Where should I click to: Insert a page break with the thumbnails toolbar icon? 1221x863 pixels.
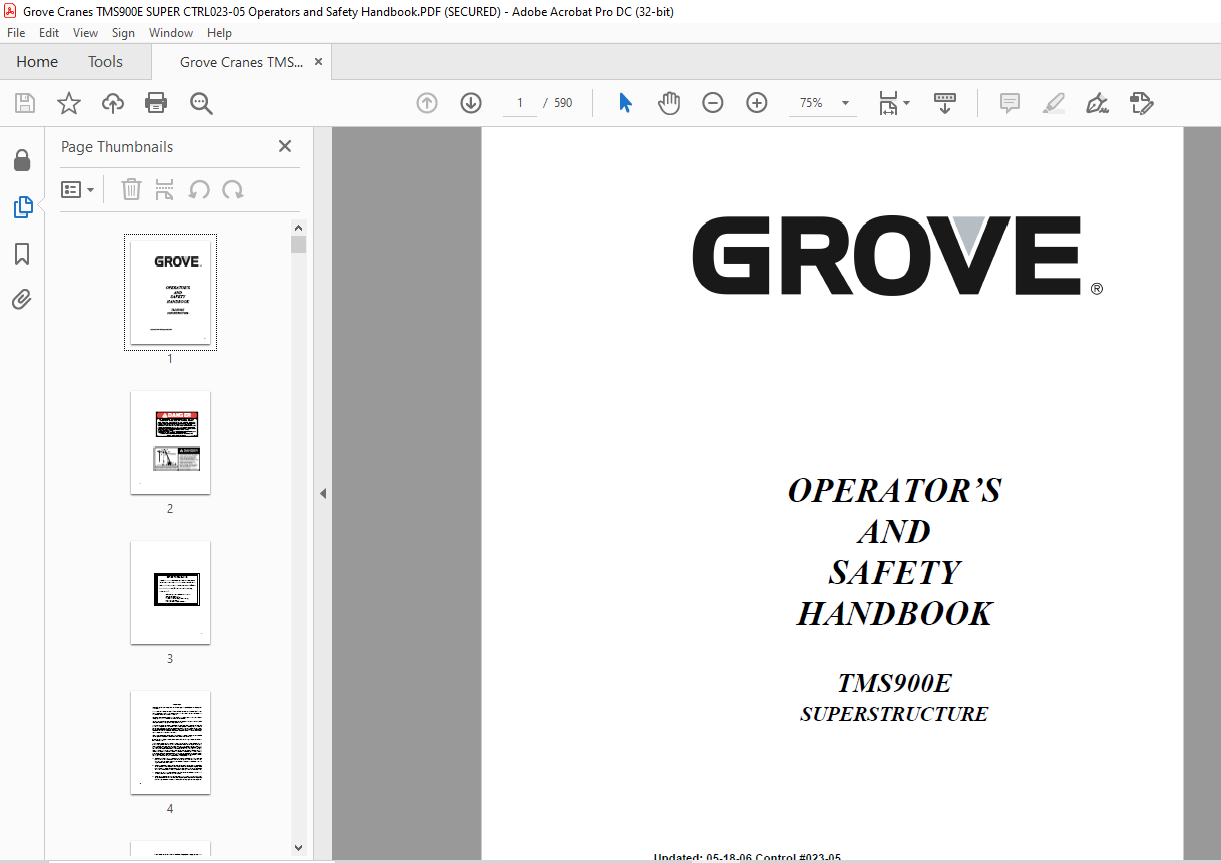click(x=165, y=189)
